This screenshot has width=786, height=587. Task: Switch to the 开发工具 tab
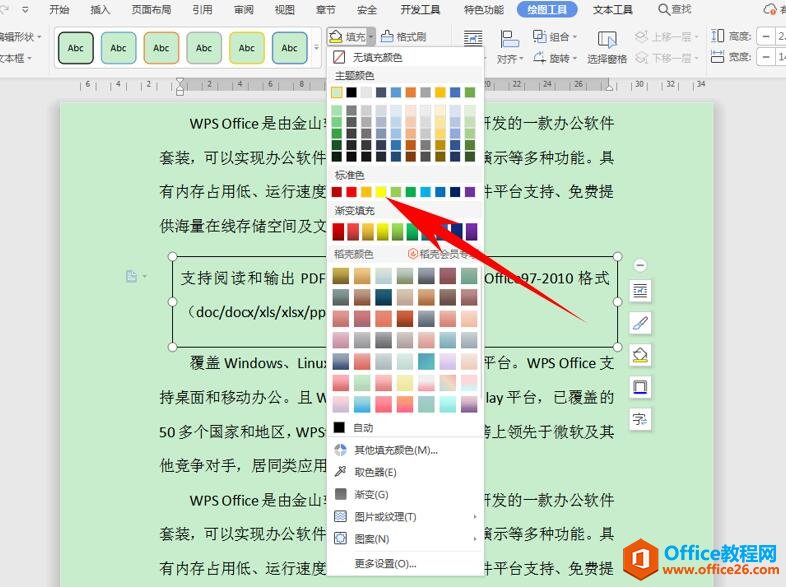[420, 10]
